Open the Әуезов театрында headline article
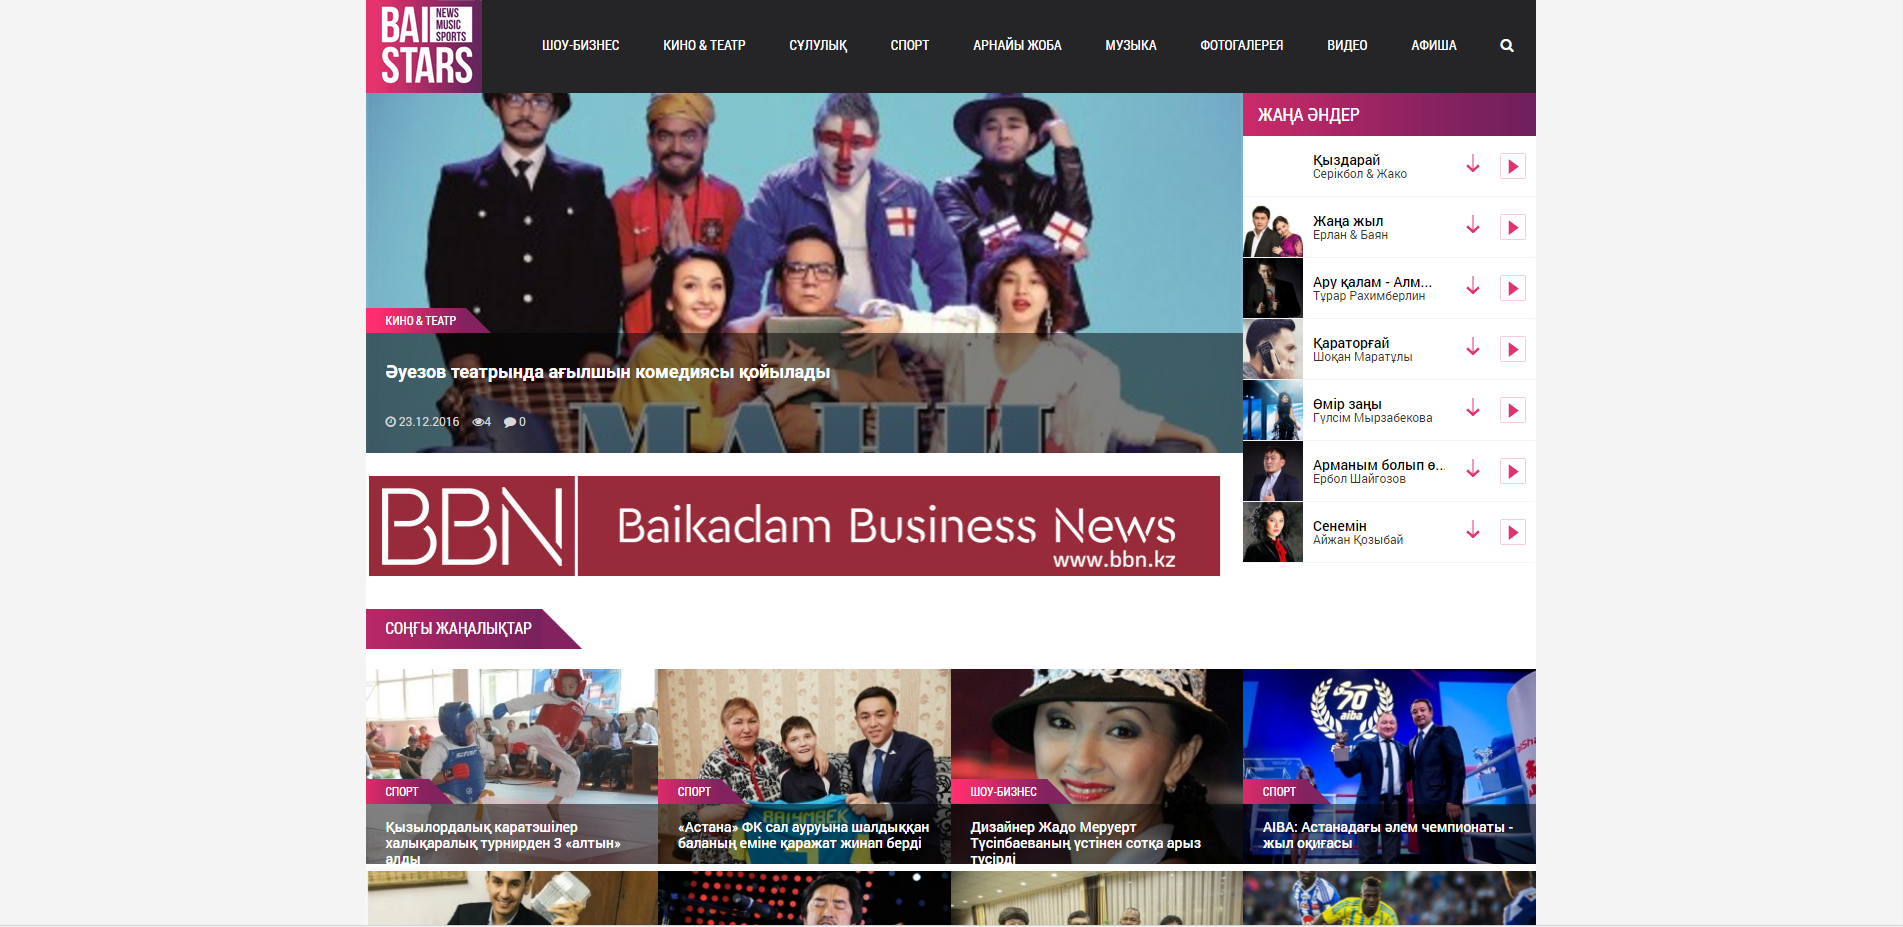Screen dimensions: 1903x927 [x=607, y=372]
